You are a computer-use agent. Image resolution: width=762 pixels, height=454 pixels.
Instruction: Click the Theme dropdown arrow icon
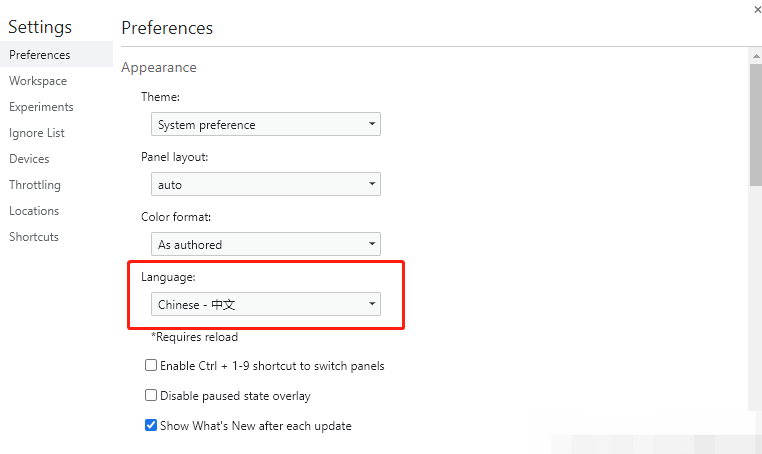(372, 125)
